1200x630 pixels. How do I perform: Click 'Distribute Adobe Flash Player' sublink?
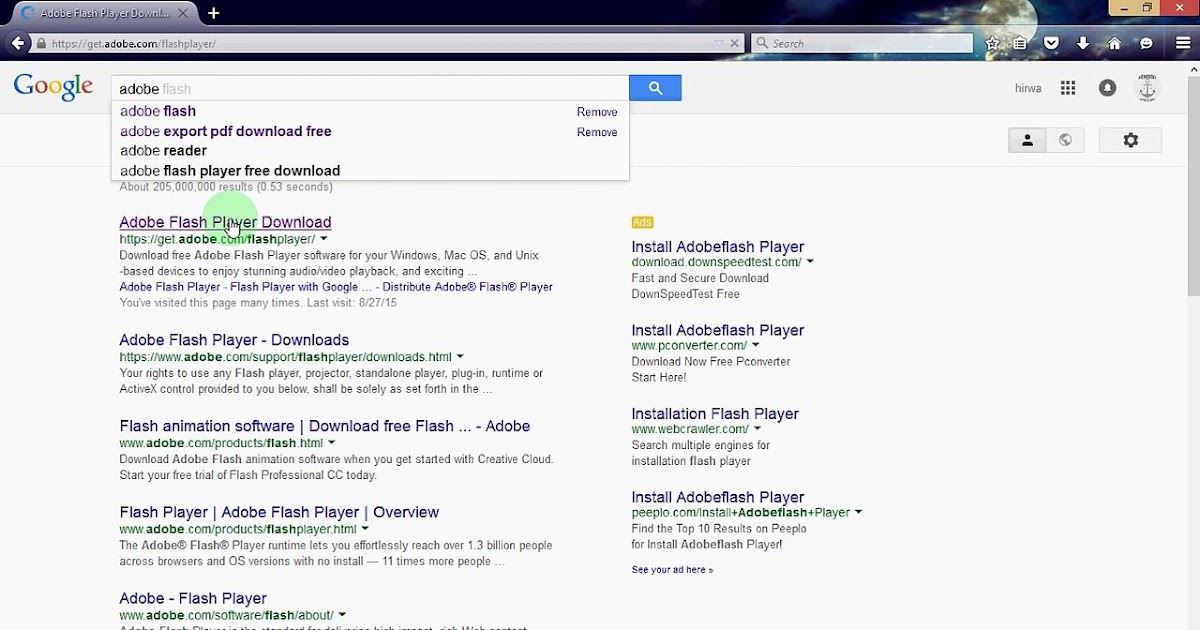tap(468, 287)
